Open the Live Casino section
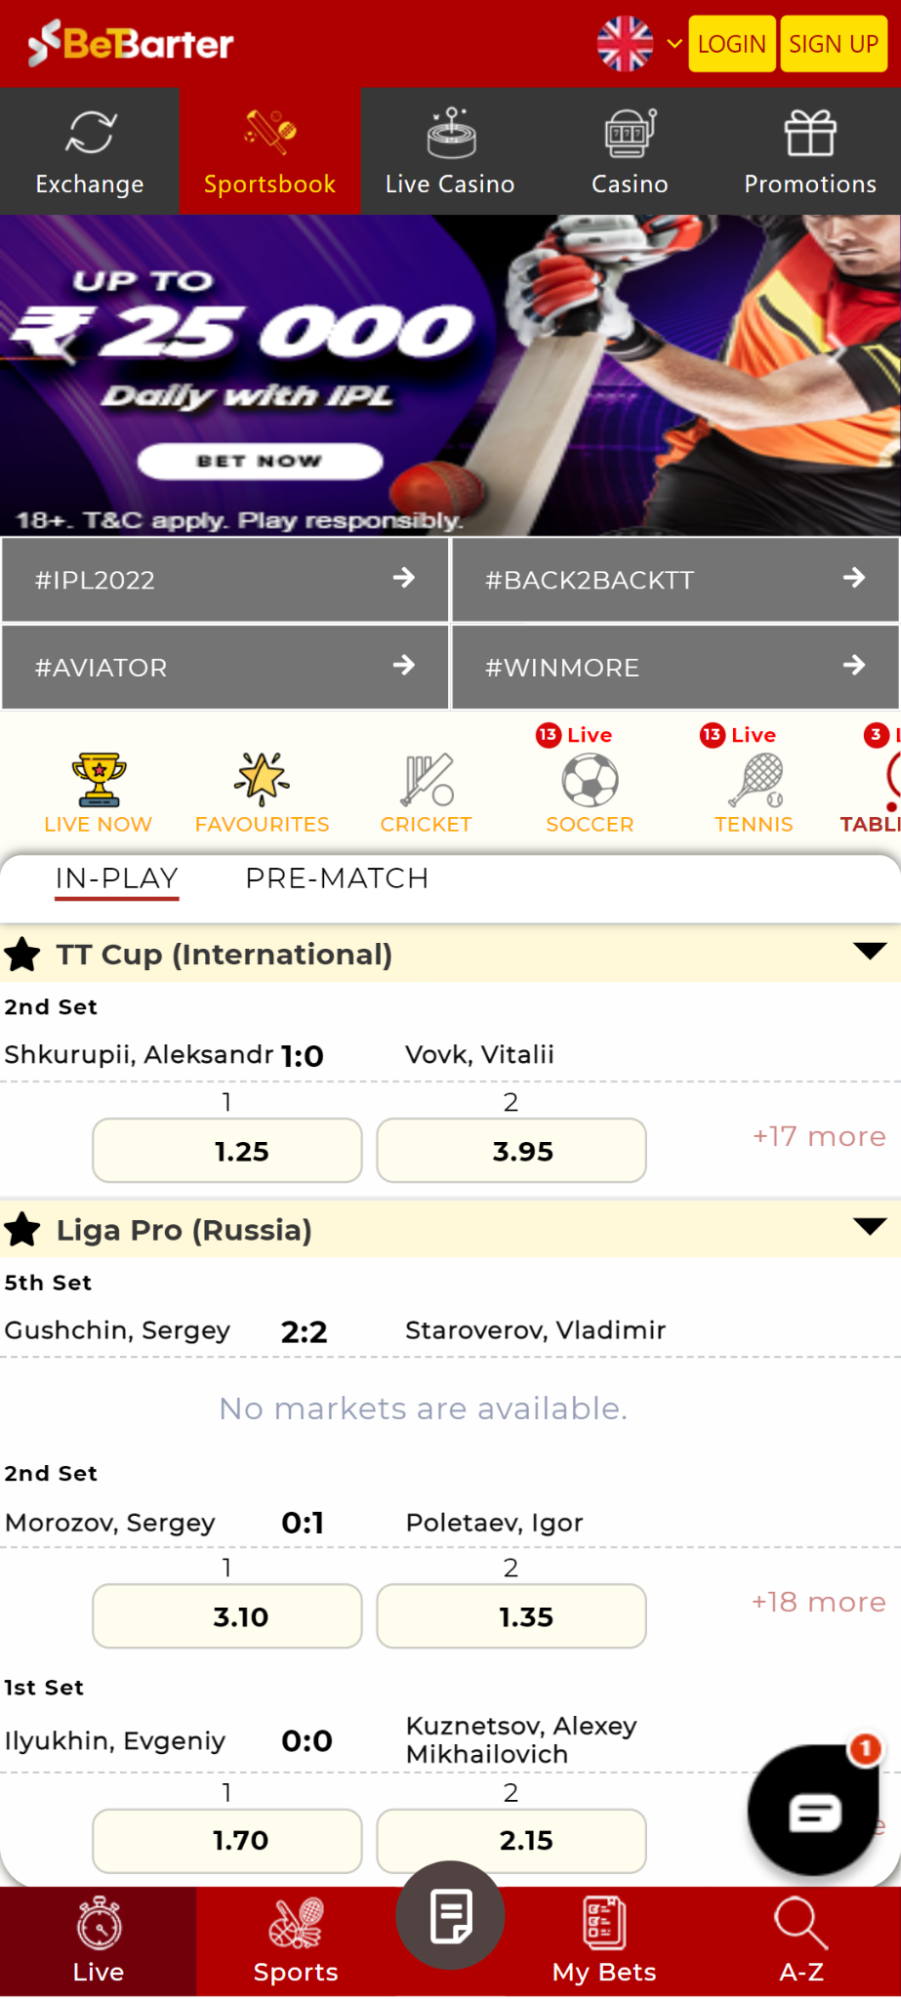The height and width of the screenshot is (1999, 901). point(450,152)
